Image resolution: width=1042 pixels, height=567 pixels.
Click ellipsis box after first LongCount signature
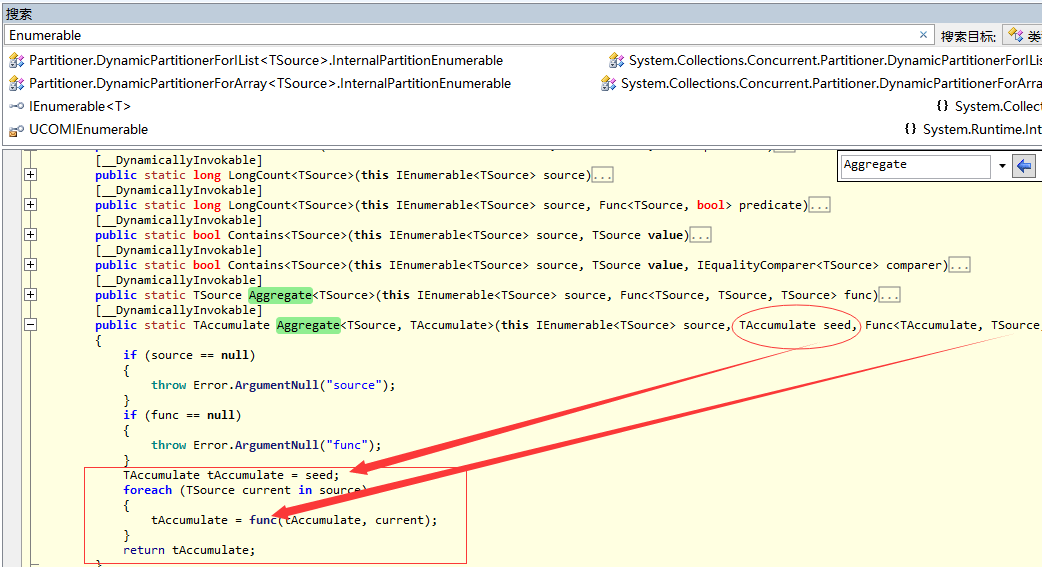pyautogui.click(x=602, y=175)
